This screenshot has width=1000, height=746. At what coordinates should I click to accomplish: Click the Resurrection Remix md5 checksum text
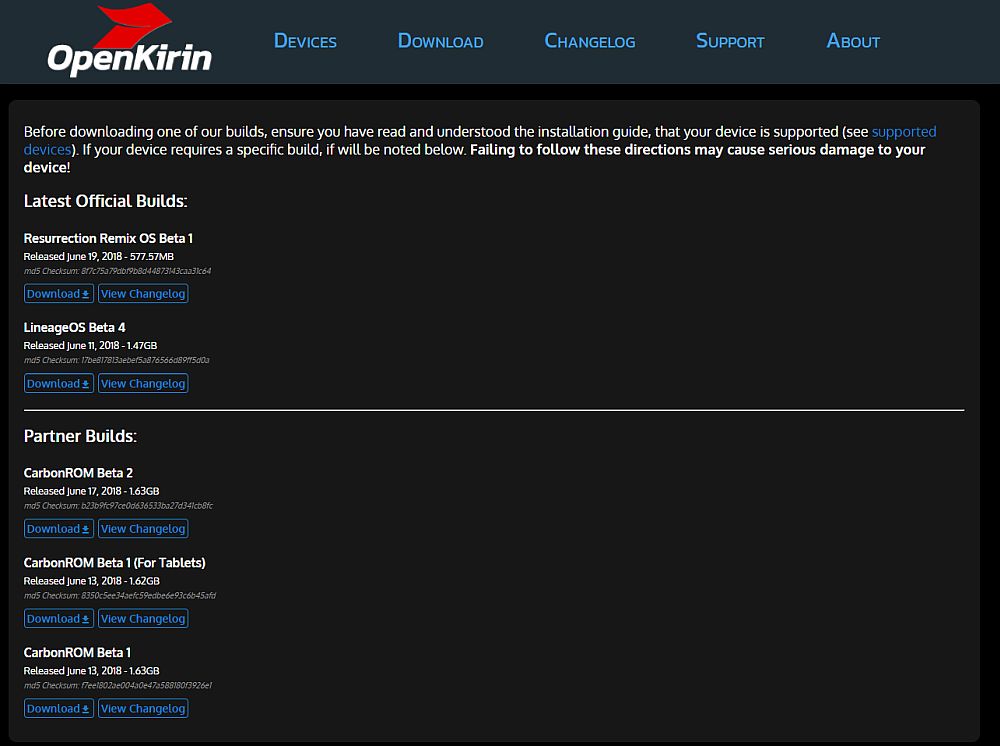[x=117, y=271]
